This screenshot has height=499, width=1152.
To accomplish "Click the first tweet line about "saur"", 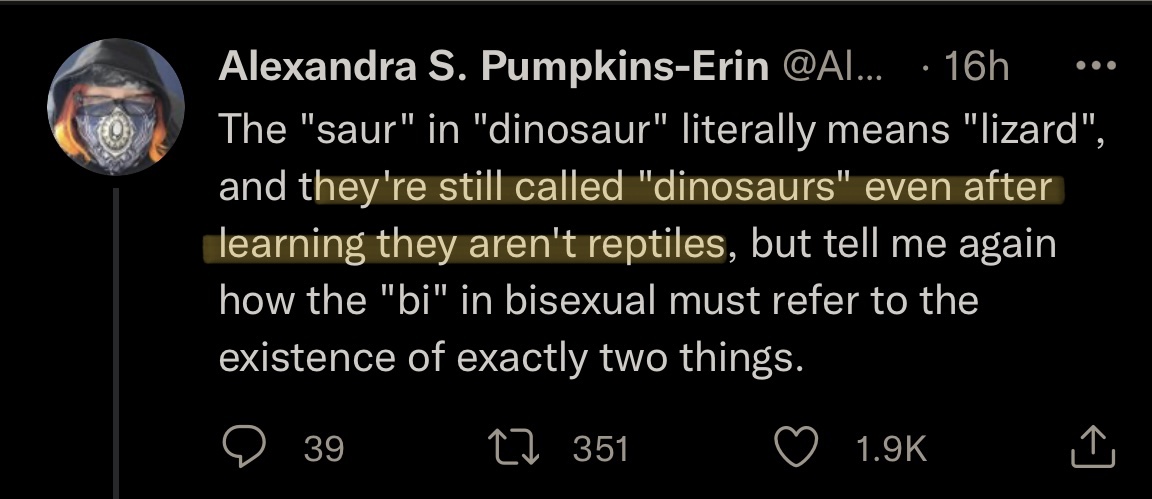I will click(x=661, y=131).
